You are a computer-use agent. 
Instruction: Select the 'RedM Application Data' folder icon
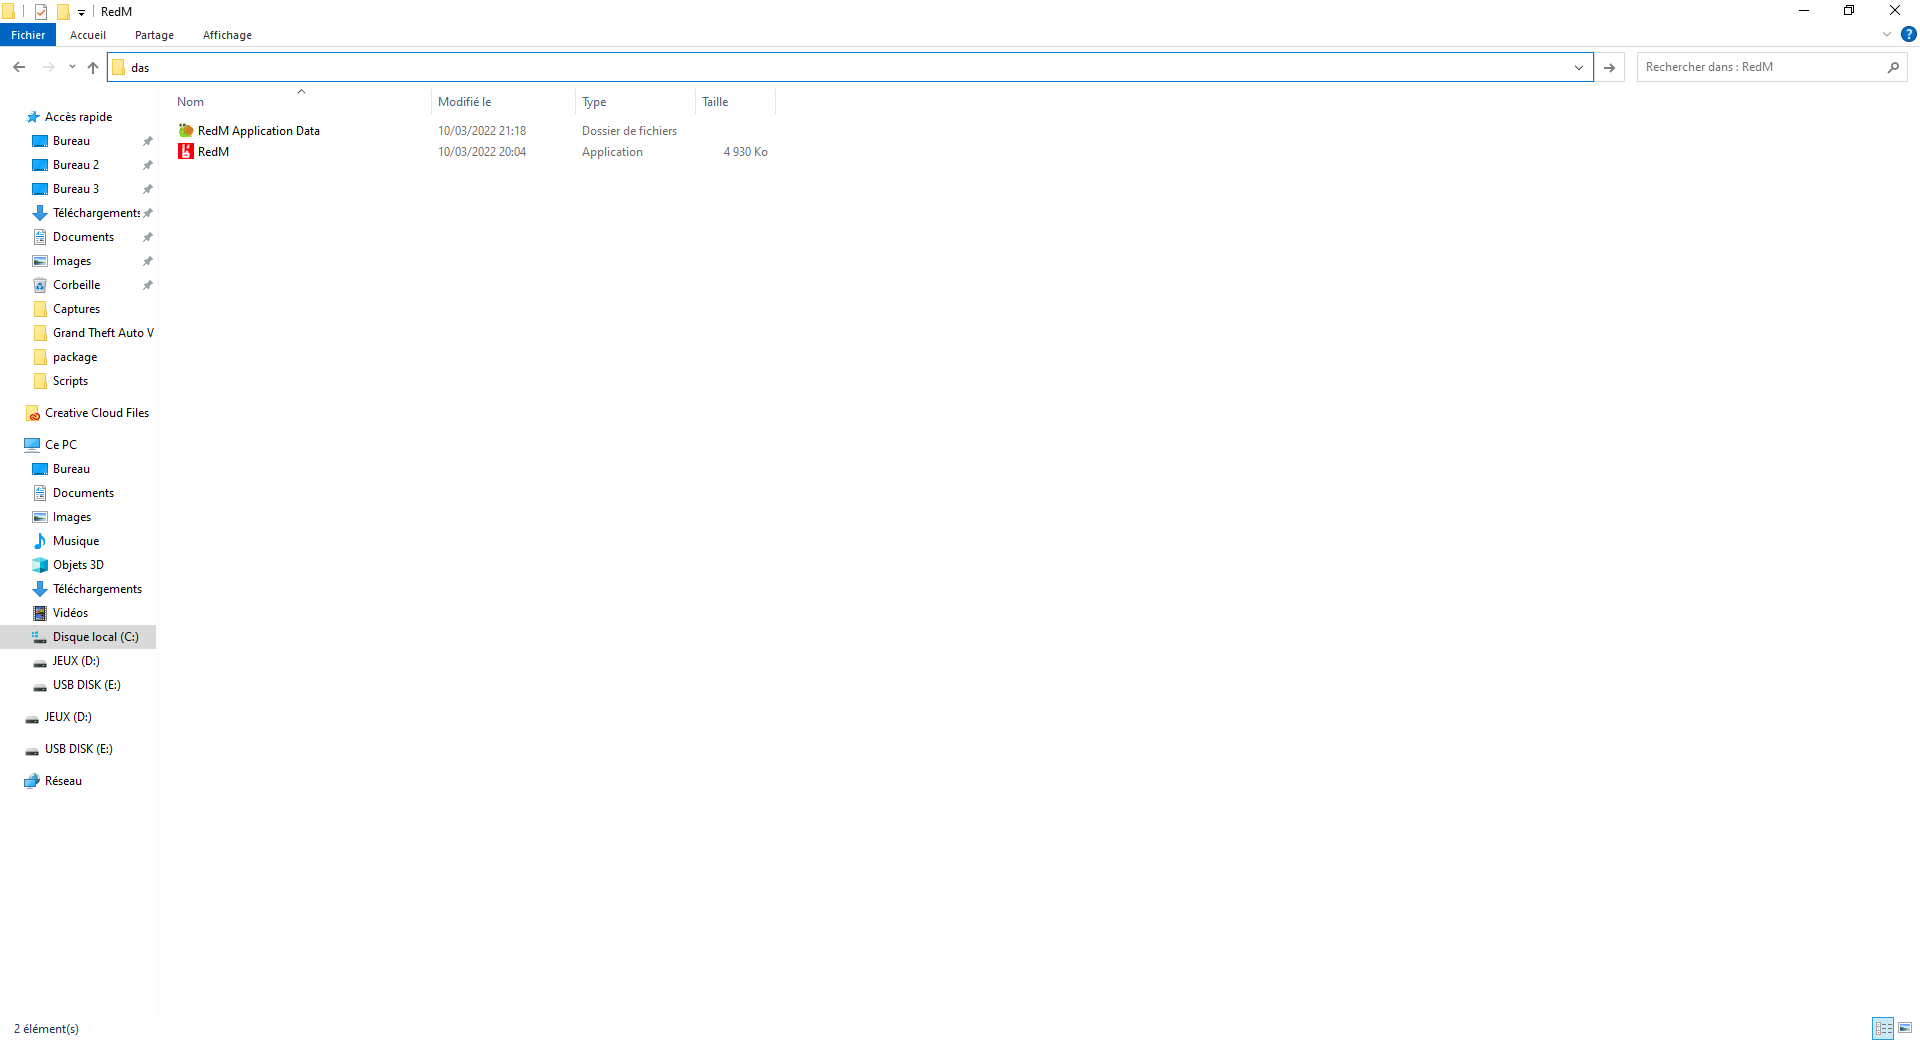(186, 130)
